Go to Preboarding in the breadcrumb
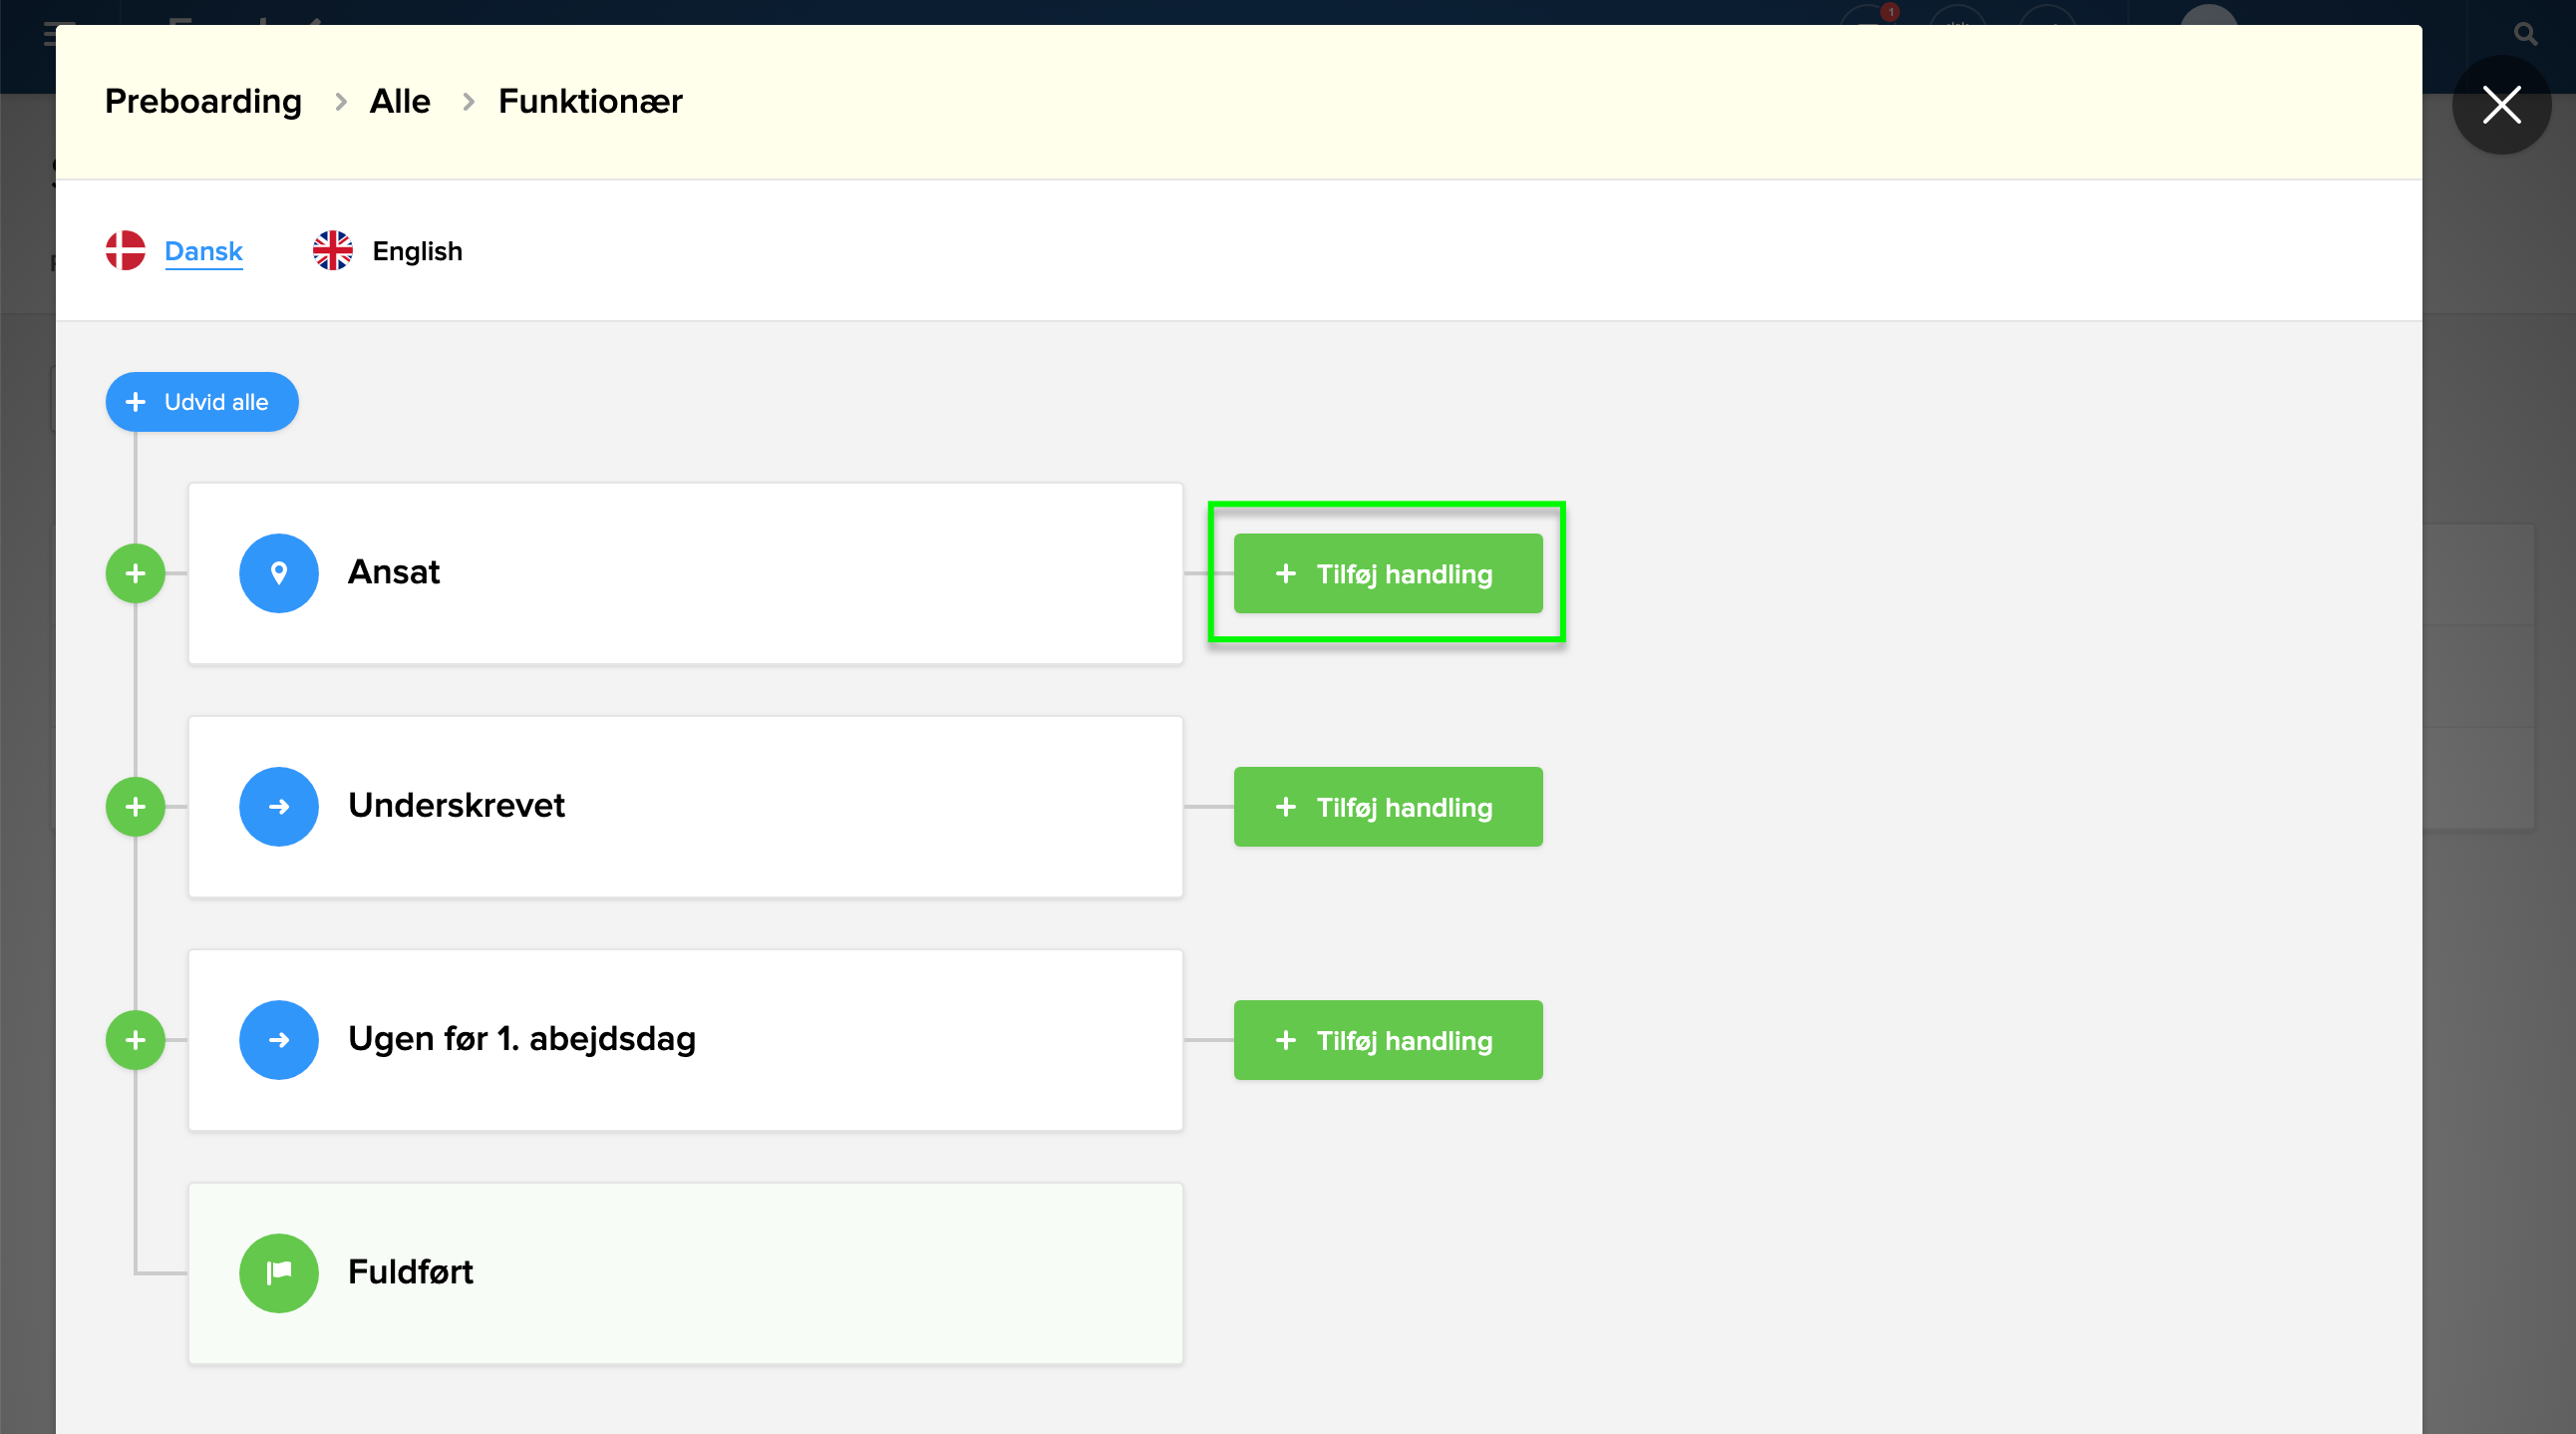Screen dimensions: 2576x1434 click(203, 101)
